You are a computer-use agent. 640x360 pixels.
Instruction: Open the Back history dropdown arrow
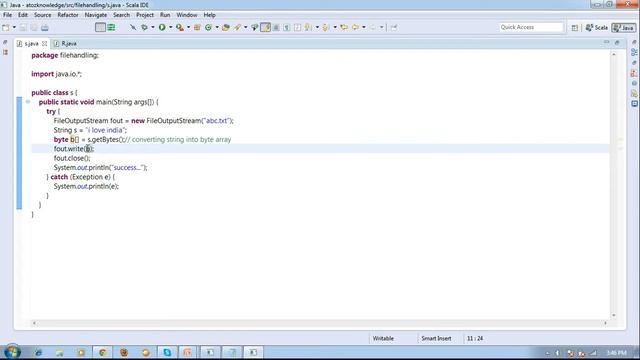(x=364, y=27)
